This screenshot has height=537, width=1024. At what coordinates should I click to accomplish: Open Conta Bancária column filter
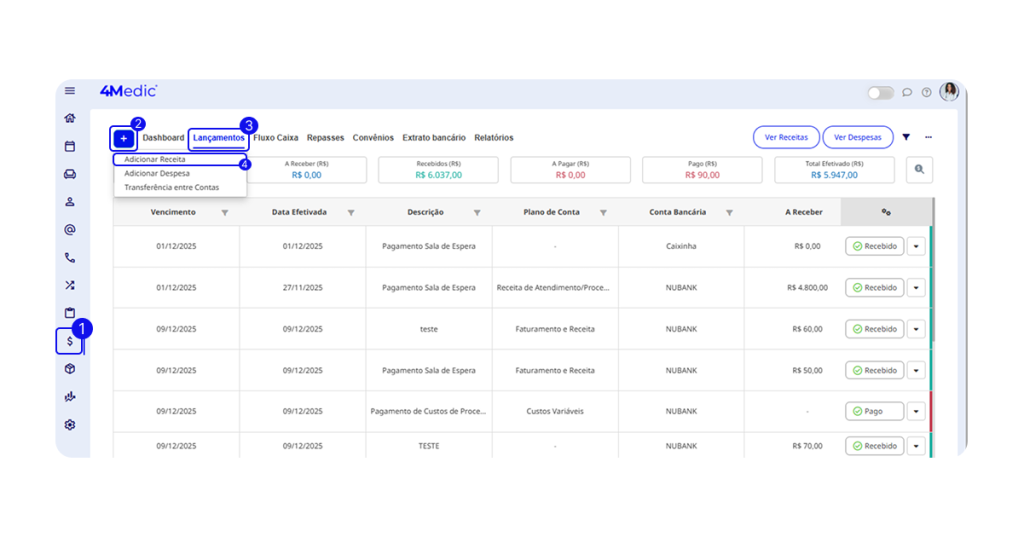click(x=729, y=212)
